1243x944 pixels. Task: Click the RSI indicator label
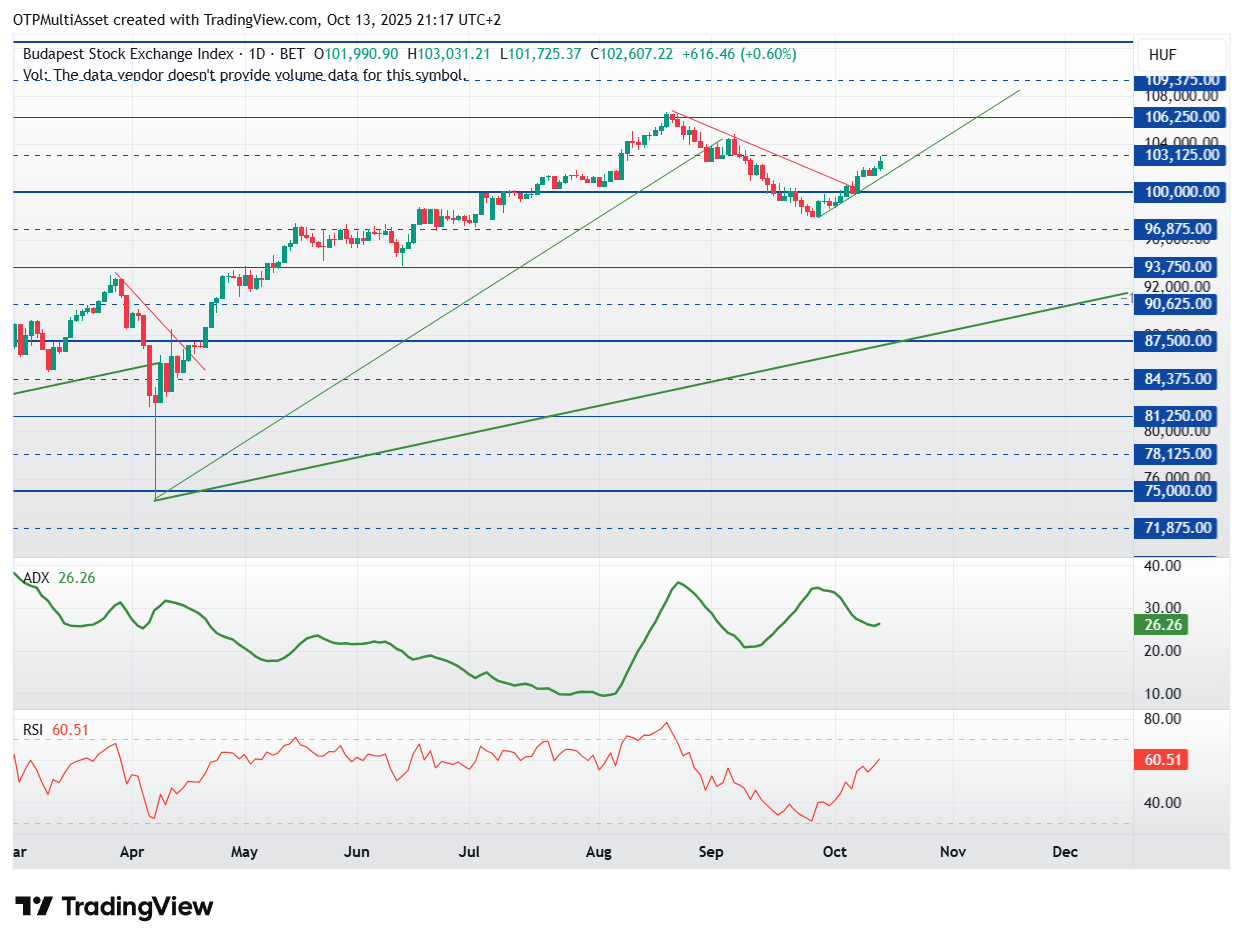click(33, 730)
